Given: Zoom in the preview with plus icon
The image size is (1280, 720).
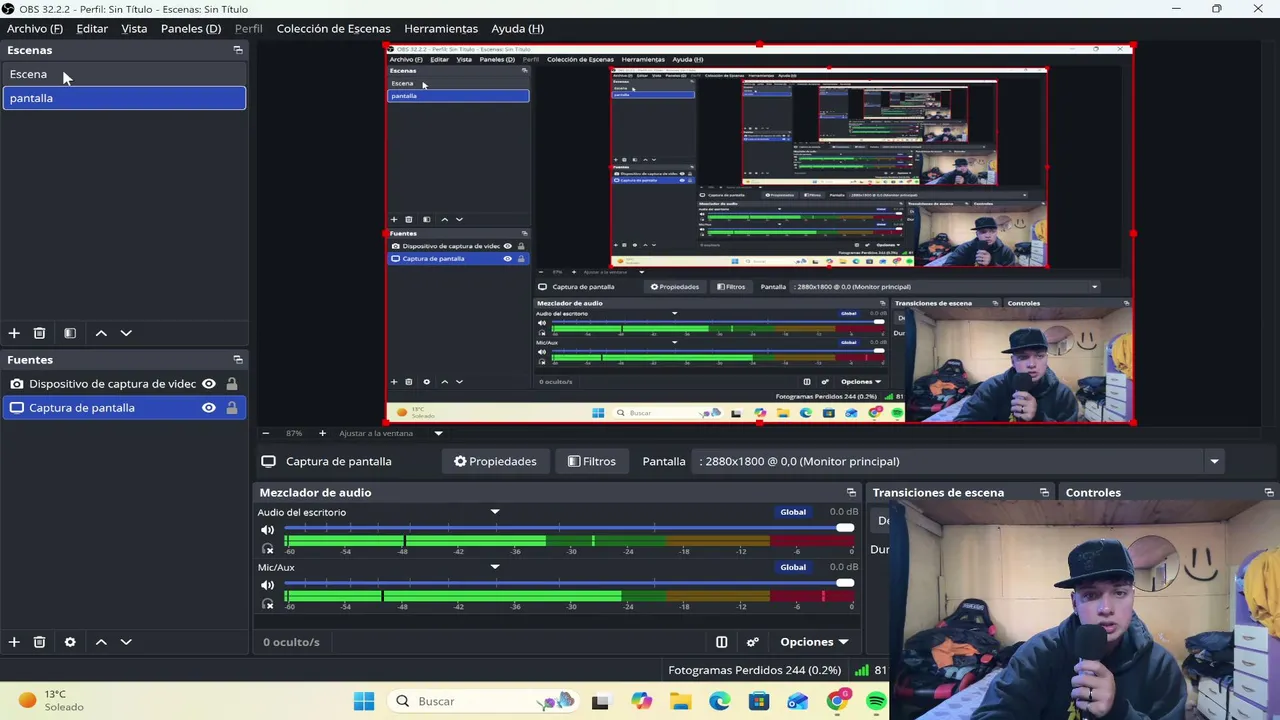Looking at the screenshot, I should [x=322, y=433].
